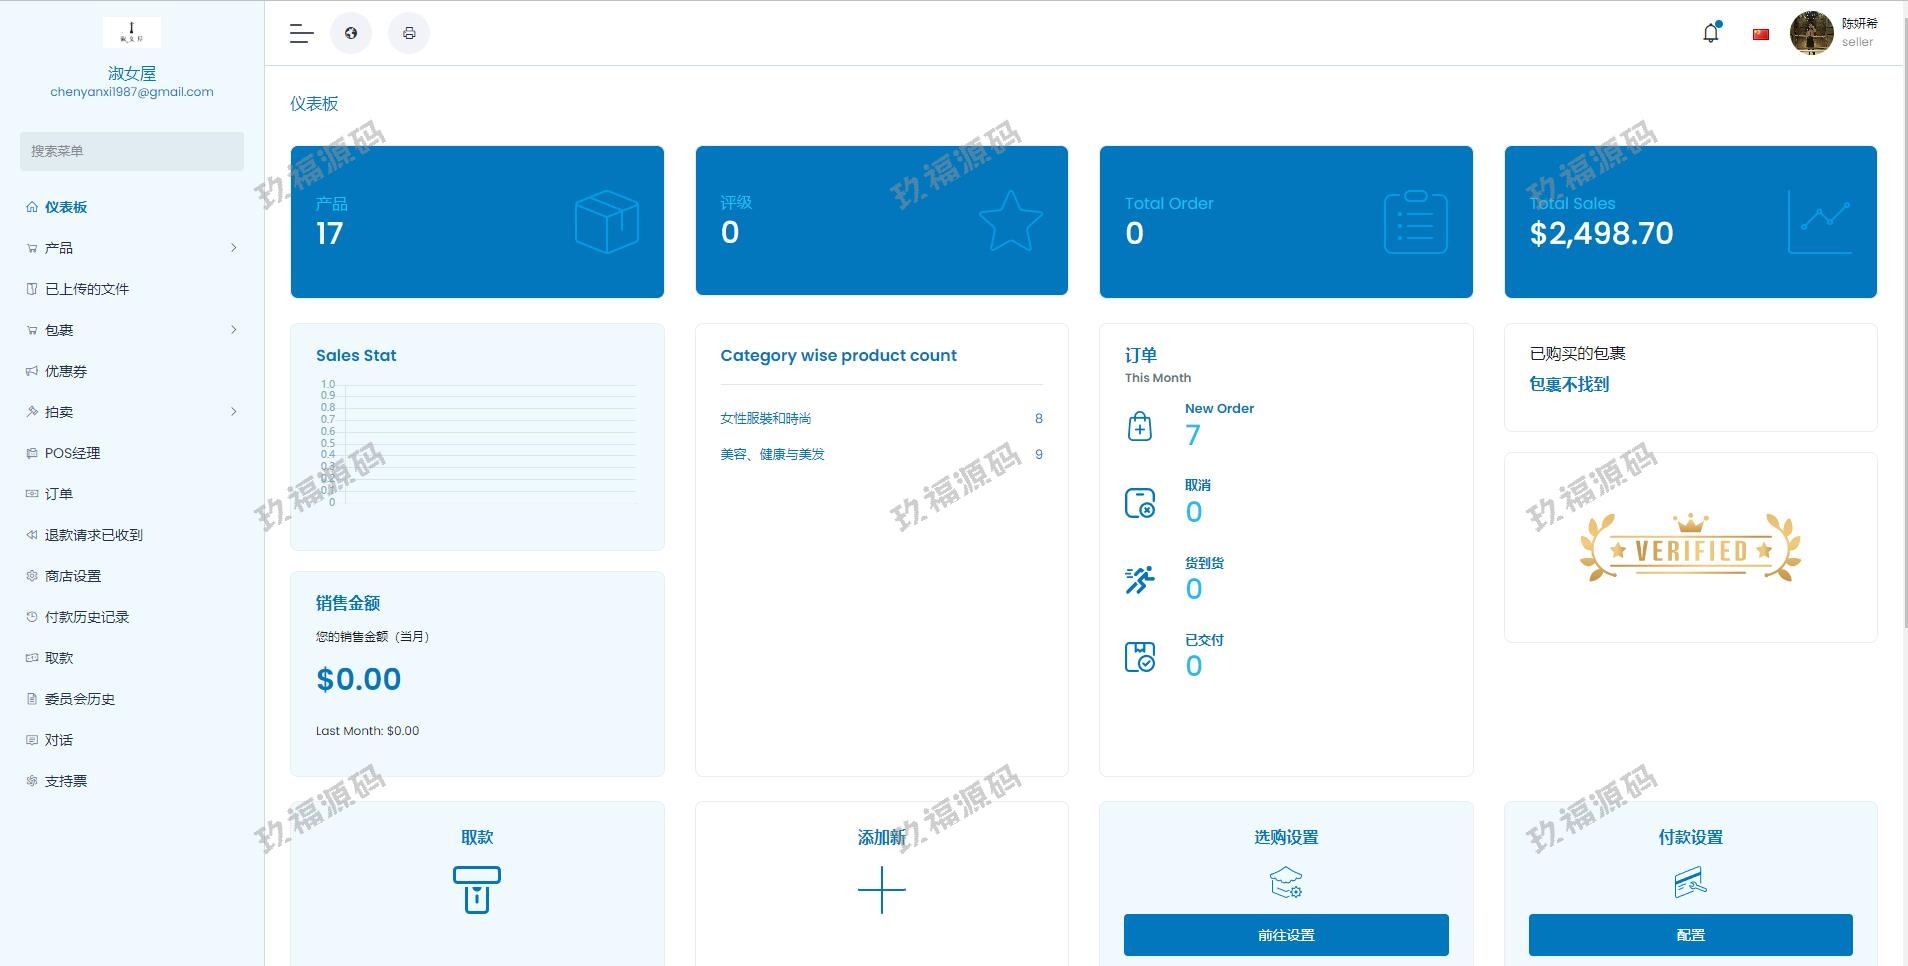
Task: Click the 配置 button
Action: click(1690, 935)
